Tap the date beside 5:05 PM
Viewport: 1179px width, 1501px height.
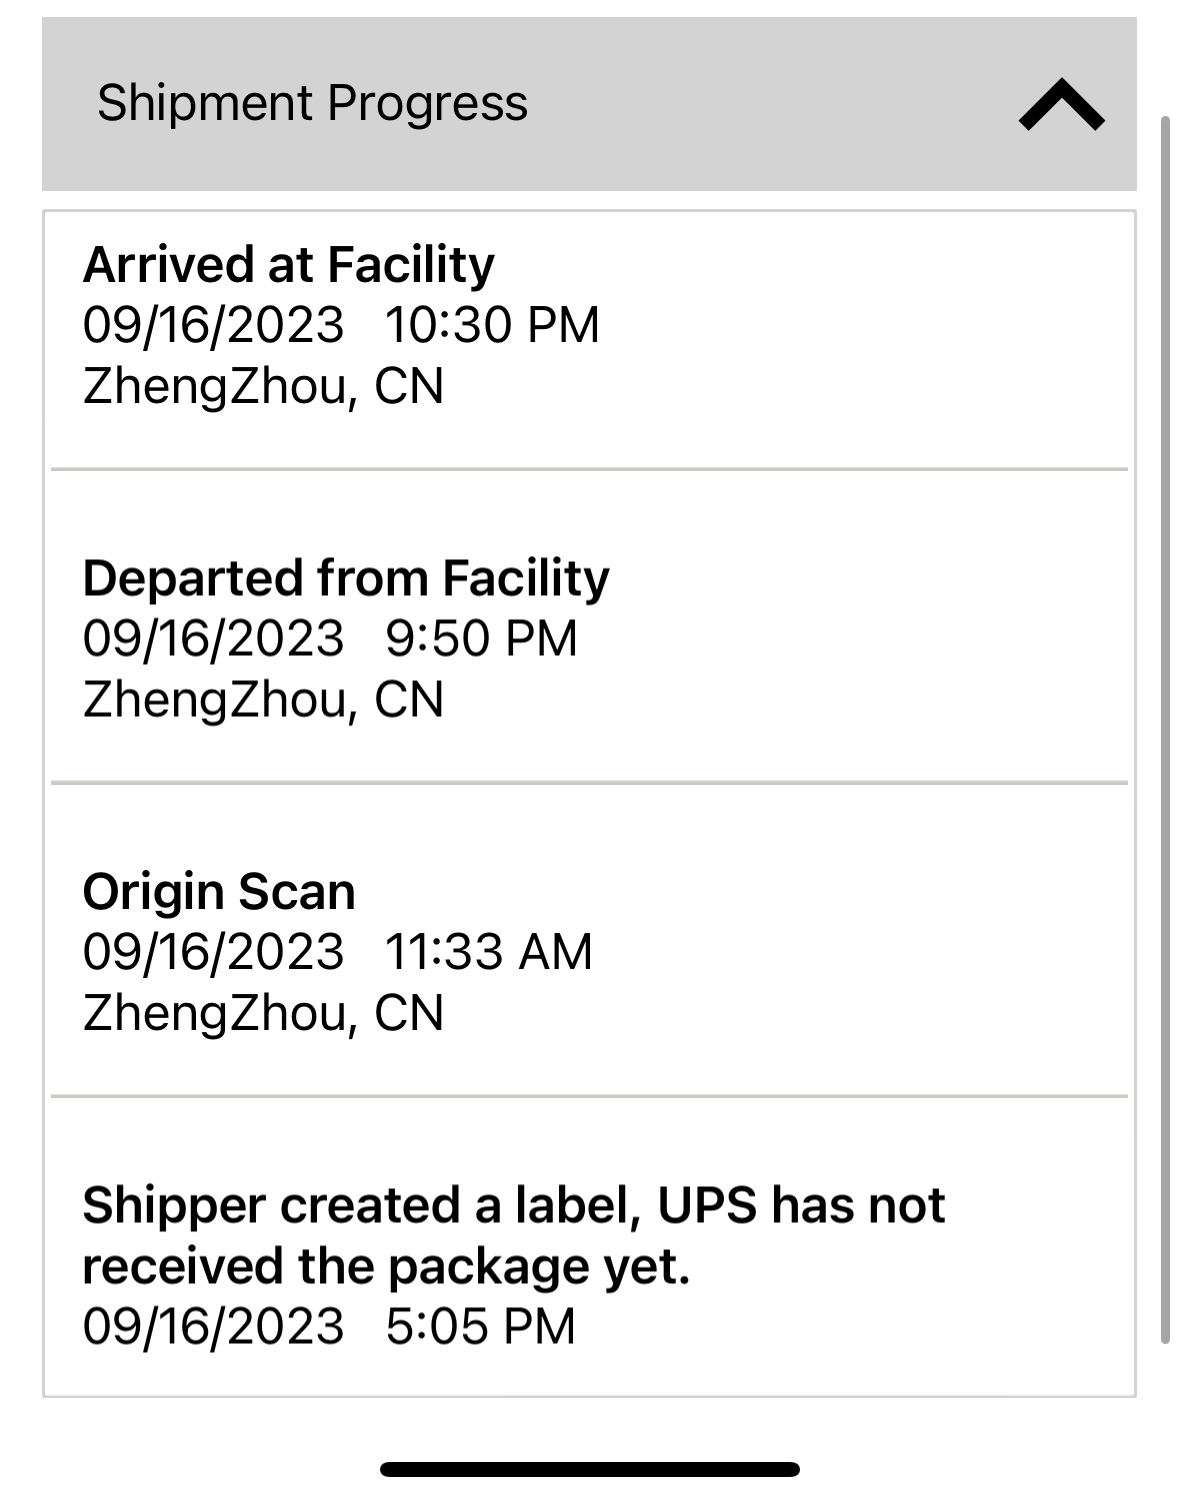tap(213, 1327)
